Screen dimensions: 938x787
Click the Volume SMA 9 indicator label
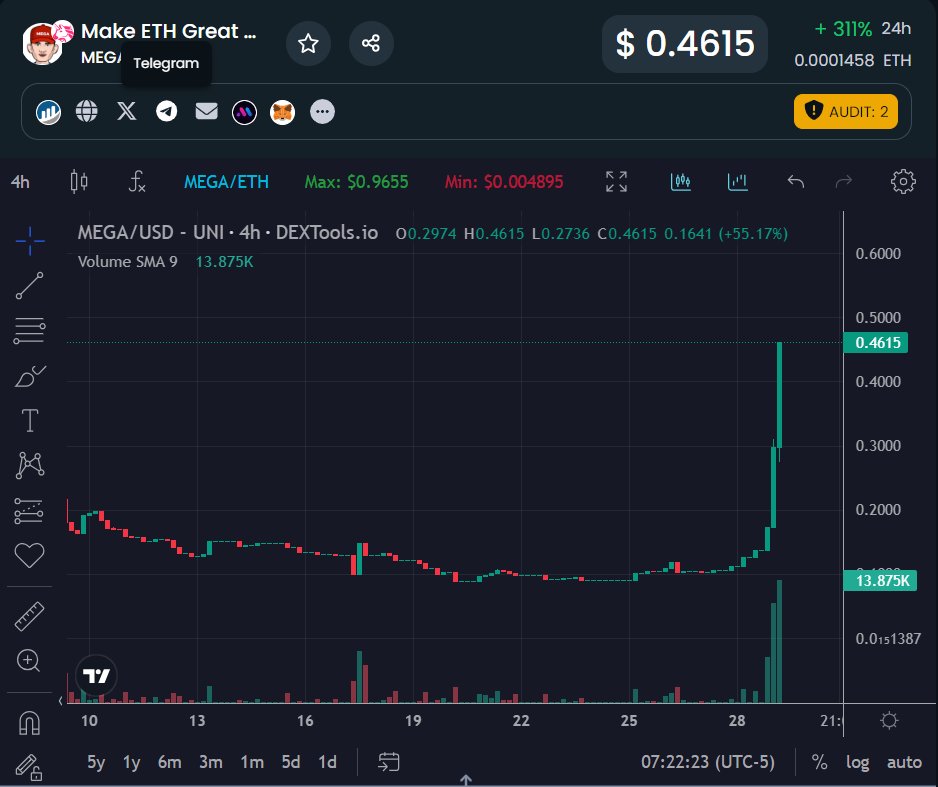click(127, 261)
